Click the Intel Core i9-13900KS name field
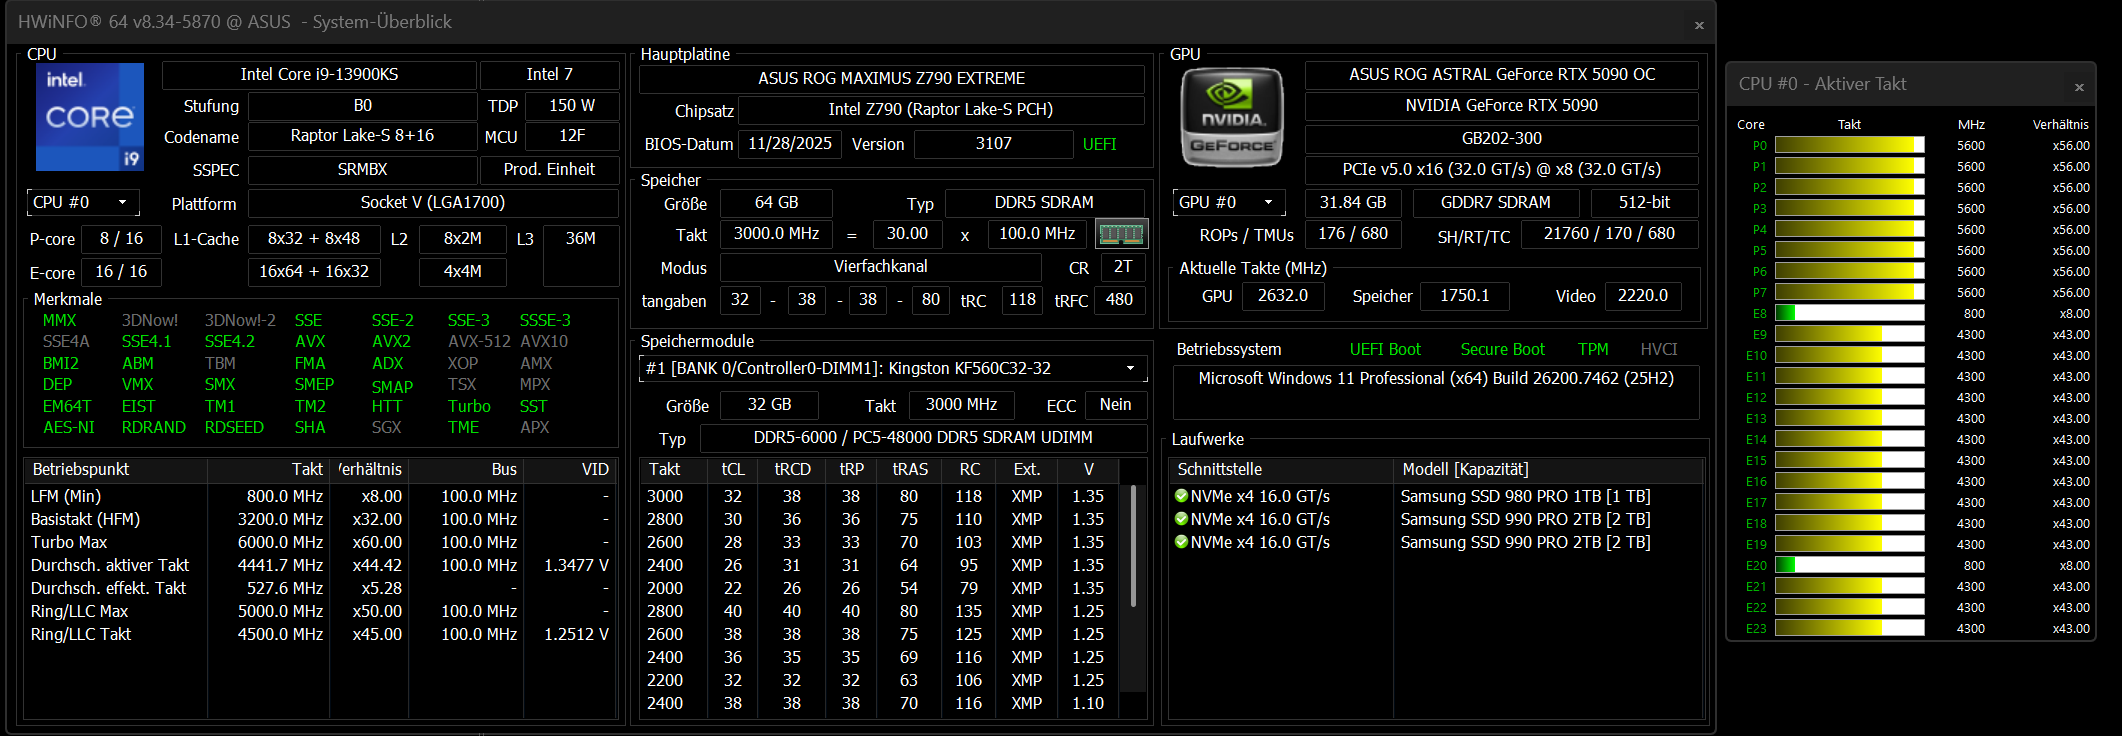Screen dimensions: 2122x736 point(319,75)
